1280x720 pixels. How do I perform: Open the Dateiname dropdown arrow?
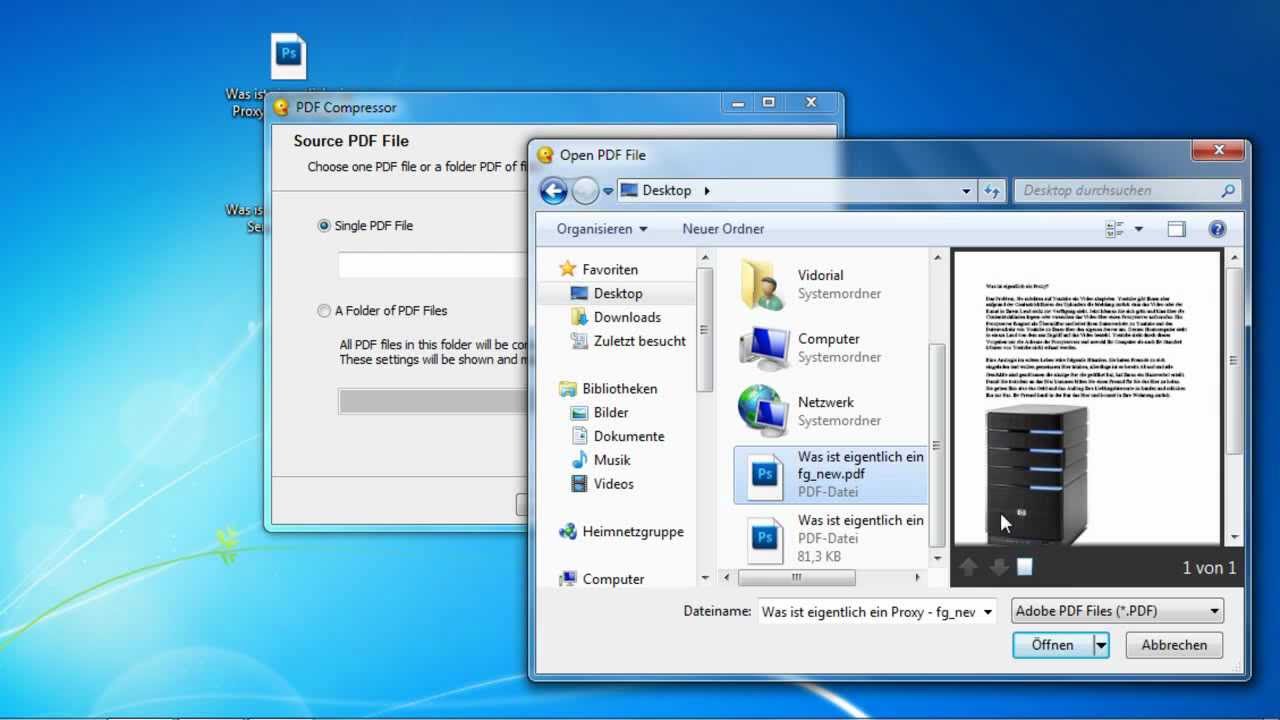pyautogui.click(x=987, y=611)
